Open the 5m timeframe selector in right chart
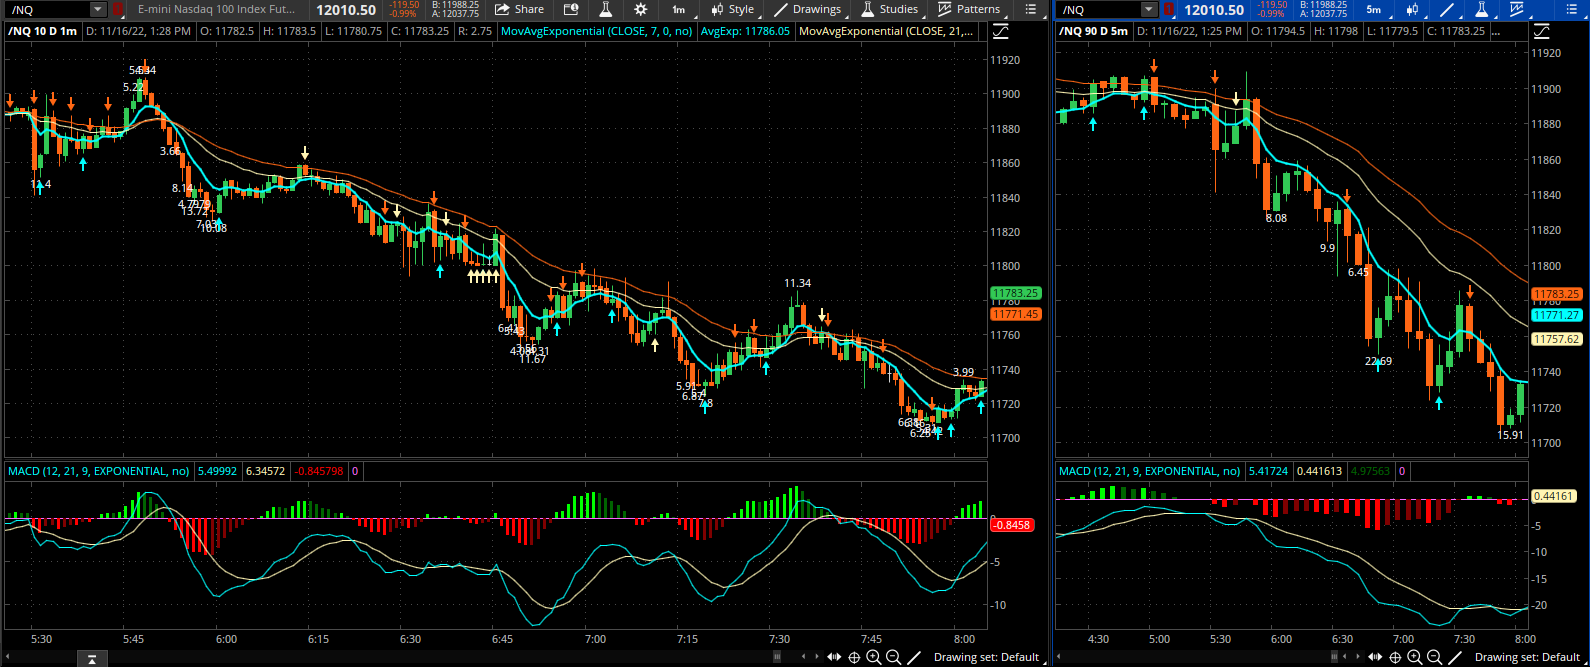 coord(1375,10)
